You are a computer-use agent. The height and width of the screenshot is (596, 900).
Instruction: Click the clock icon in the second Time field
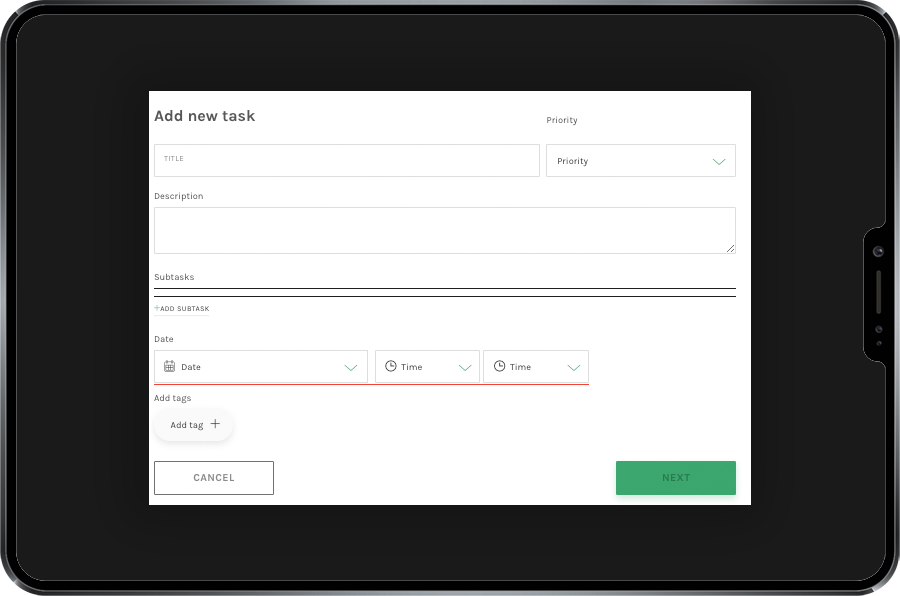point(499,367)
